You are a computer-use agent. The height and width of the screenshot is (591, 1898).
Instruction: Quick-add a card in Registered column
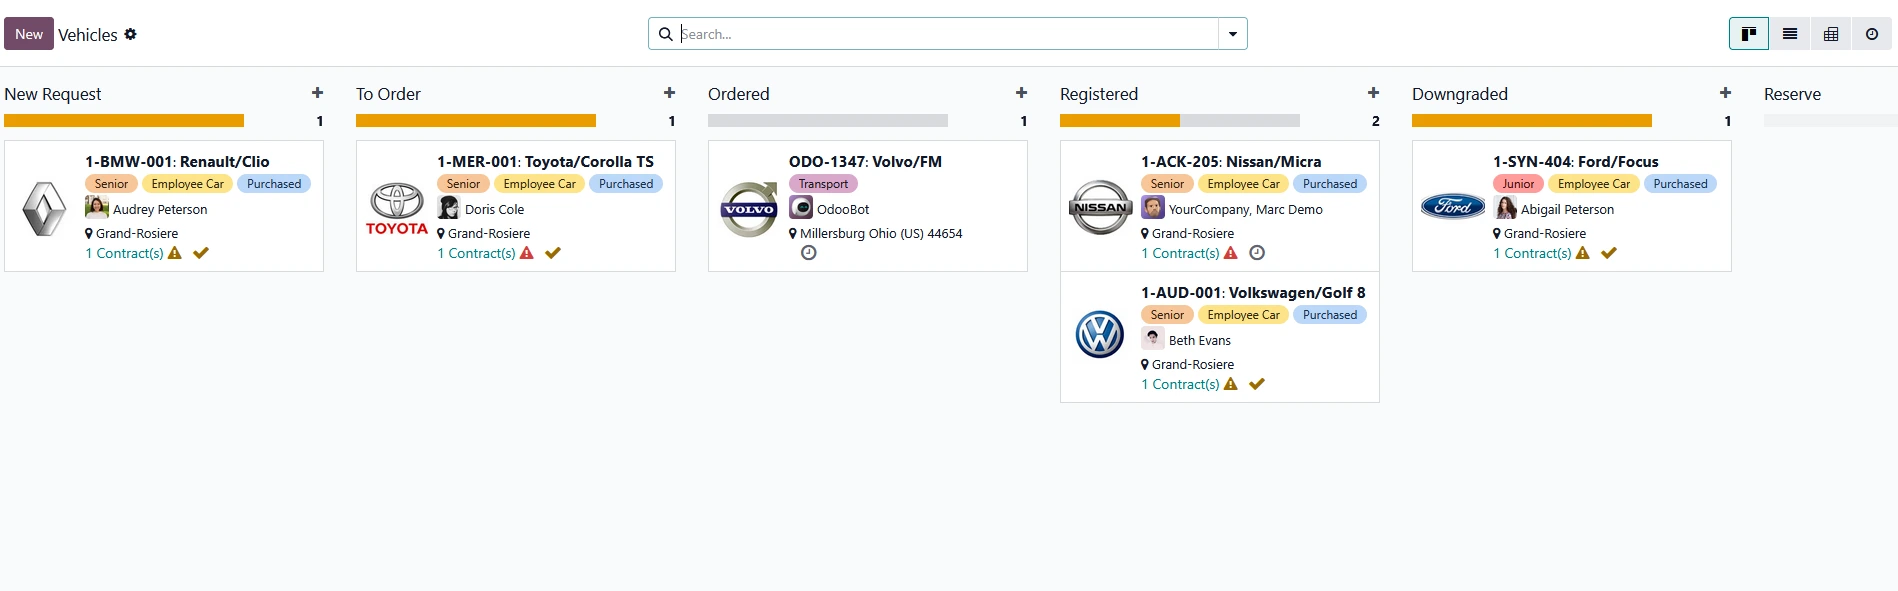(1373, 93)
